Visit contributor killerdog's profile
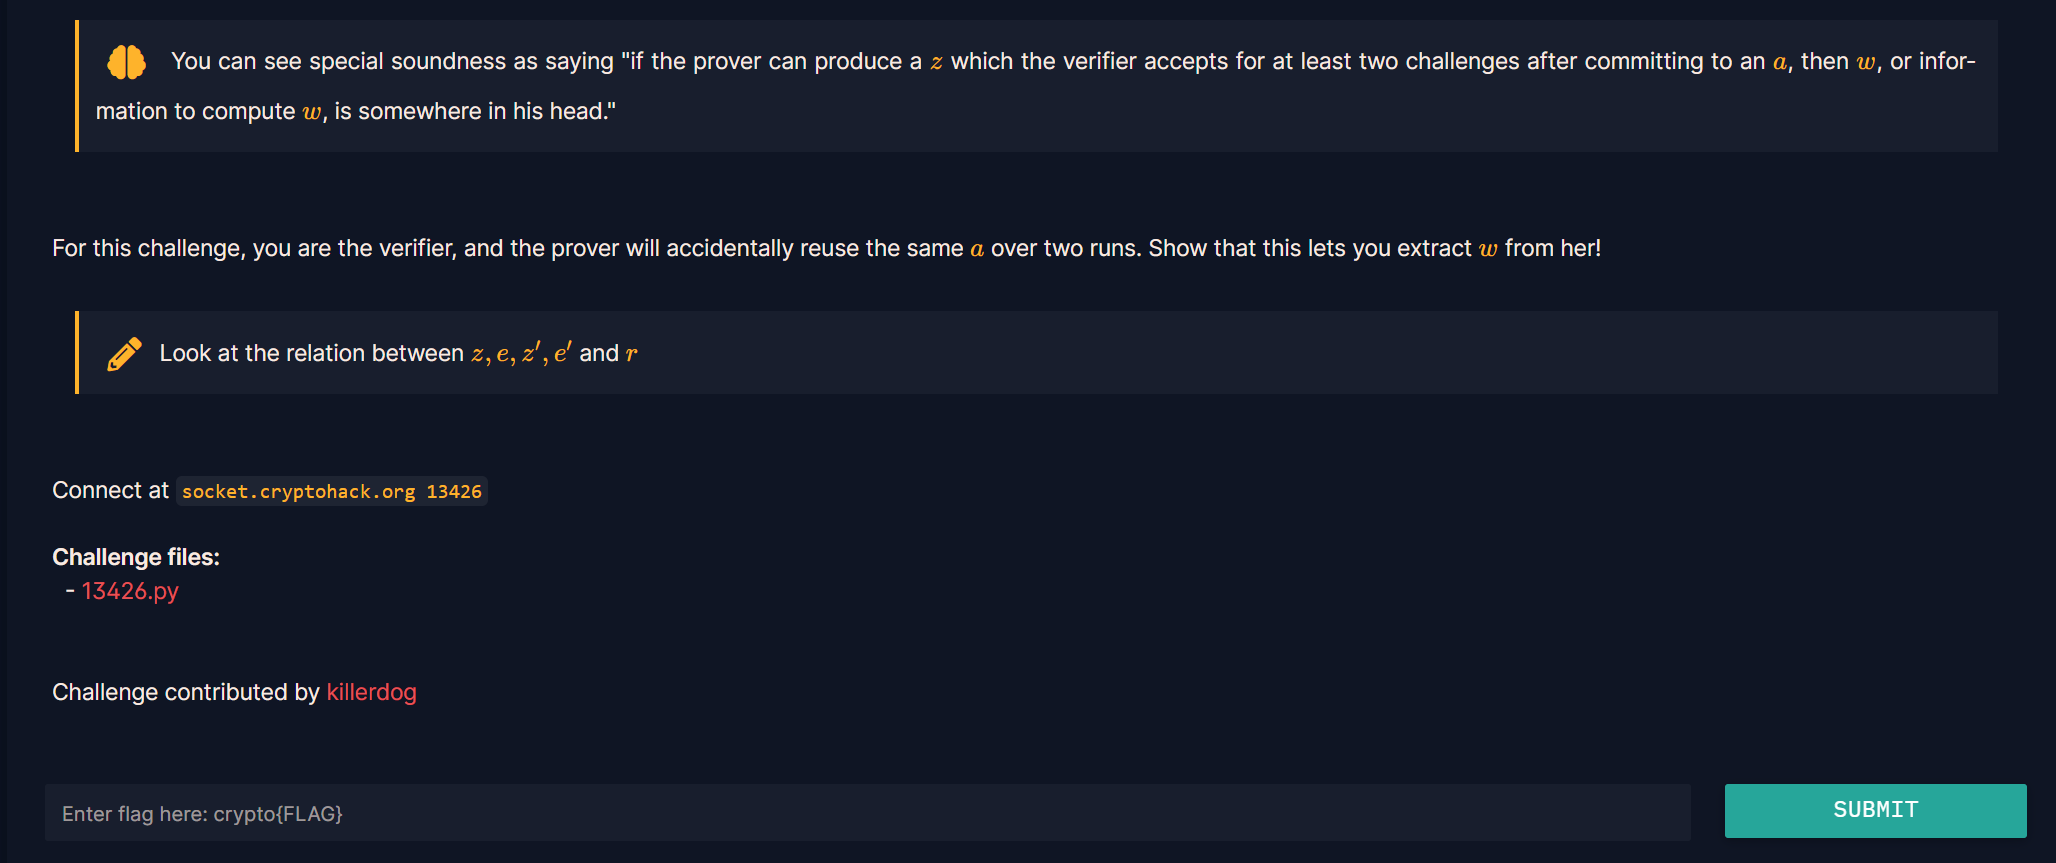 [x=371, y=692]
